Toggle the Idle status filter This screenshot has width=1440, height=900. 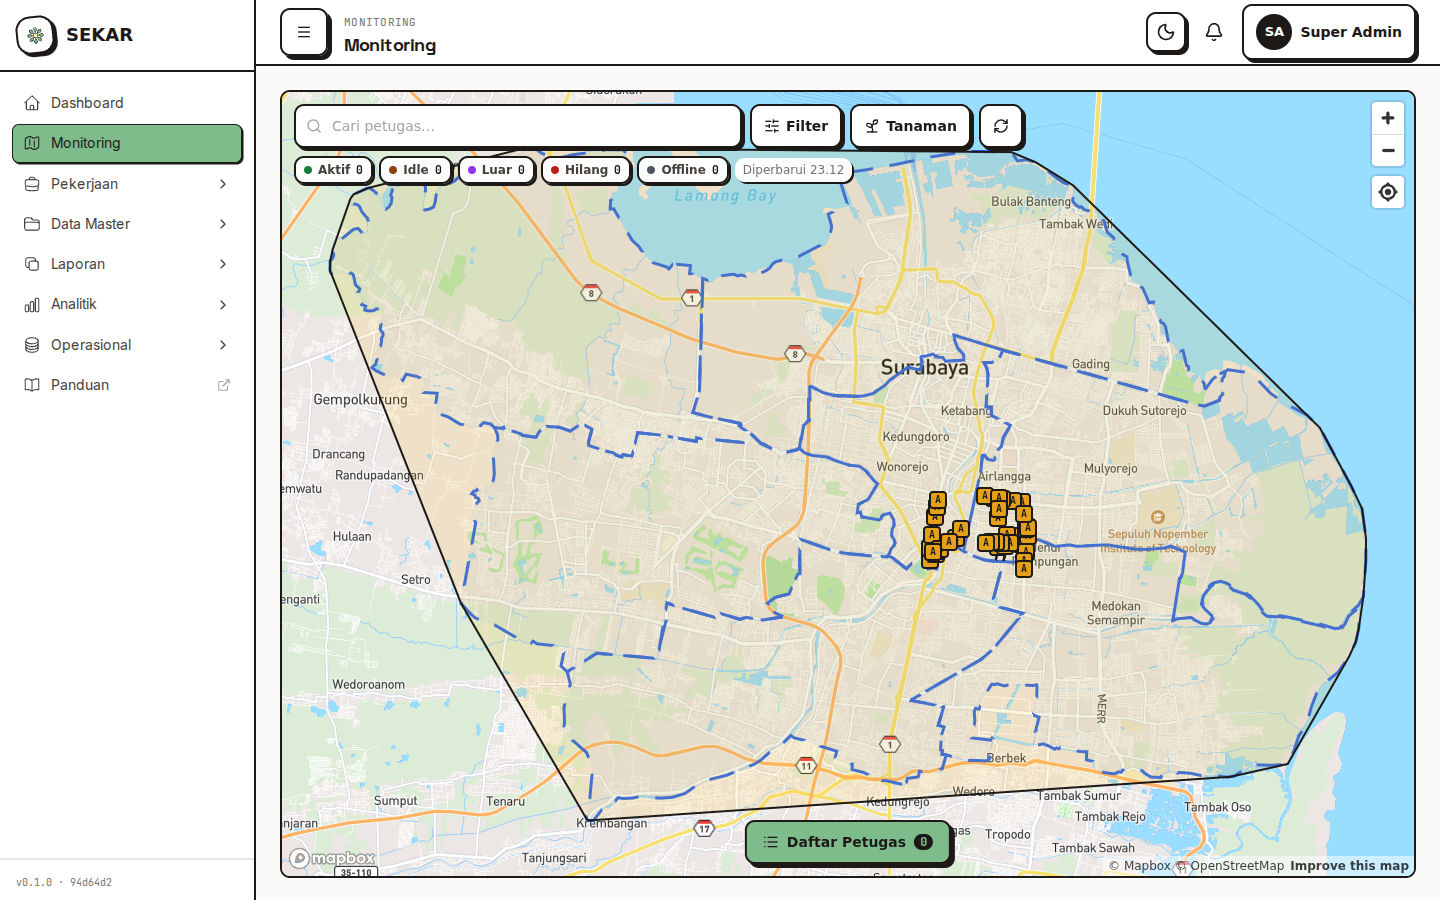[415, 170]
